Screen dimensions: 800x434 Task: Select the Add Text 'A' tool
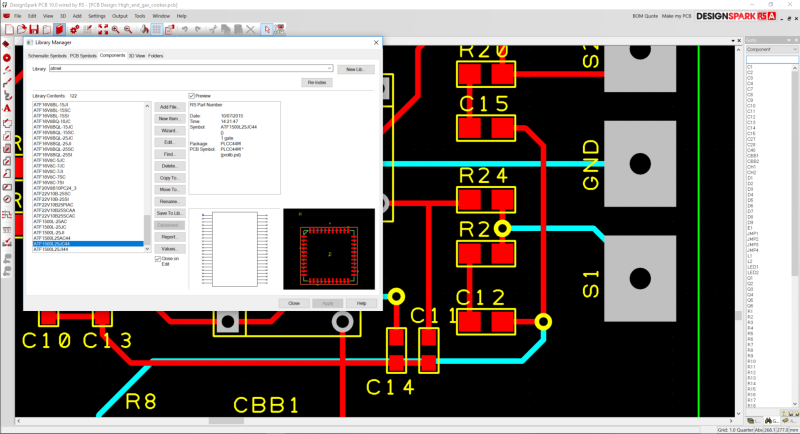tap(7, 108)
